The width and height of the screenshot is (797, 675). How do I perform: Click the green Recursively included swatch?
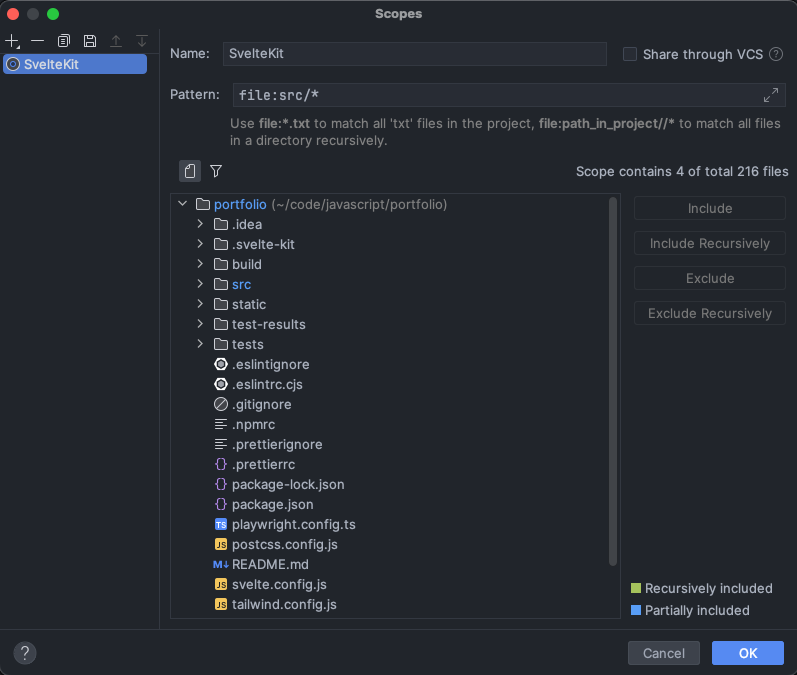point(635,588)
